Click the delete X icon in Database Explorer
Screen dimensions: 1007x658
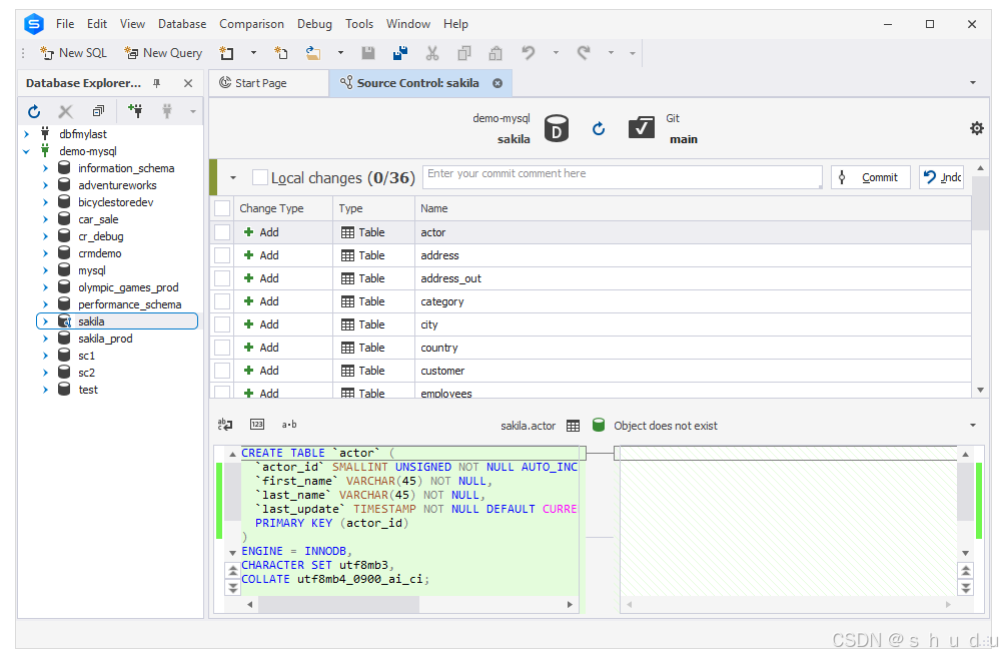pos(66,112)
